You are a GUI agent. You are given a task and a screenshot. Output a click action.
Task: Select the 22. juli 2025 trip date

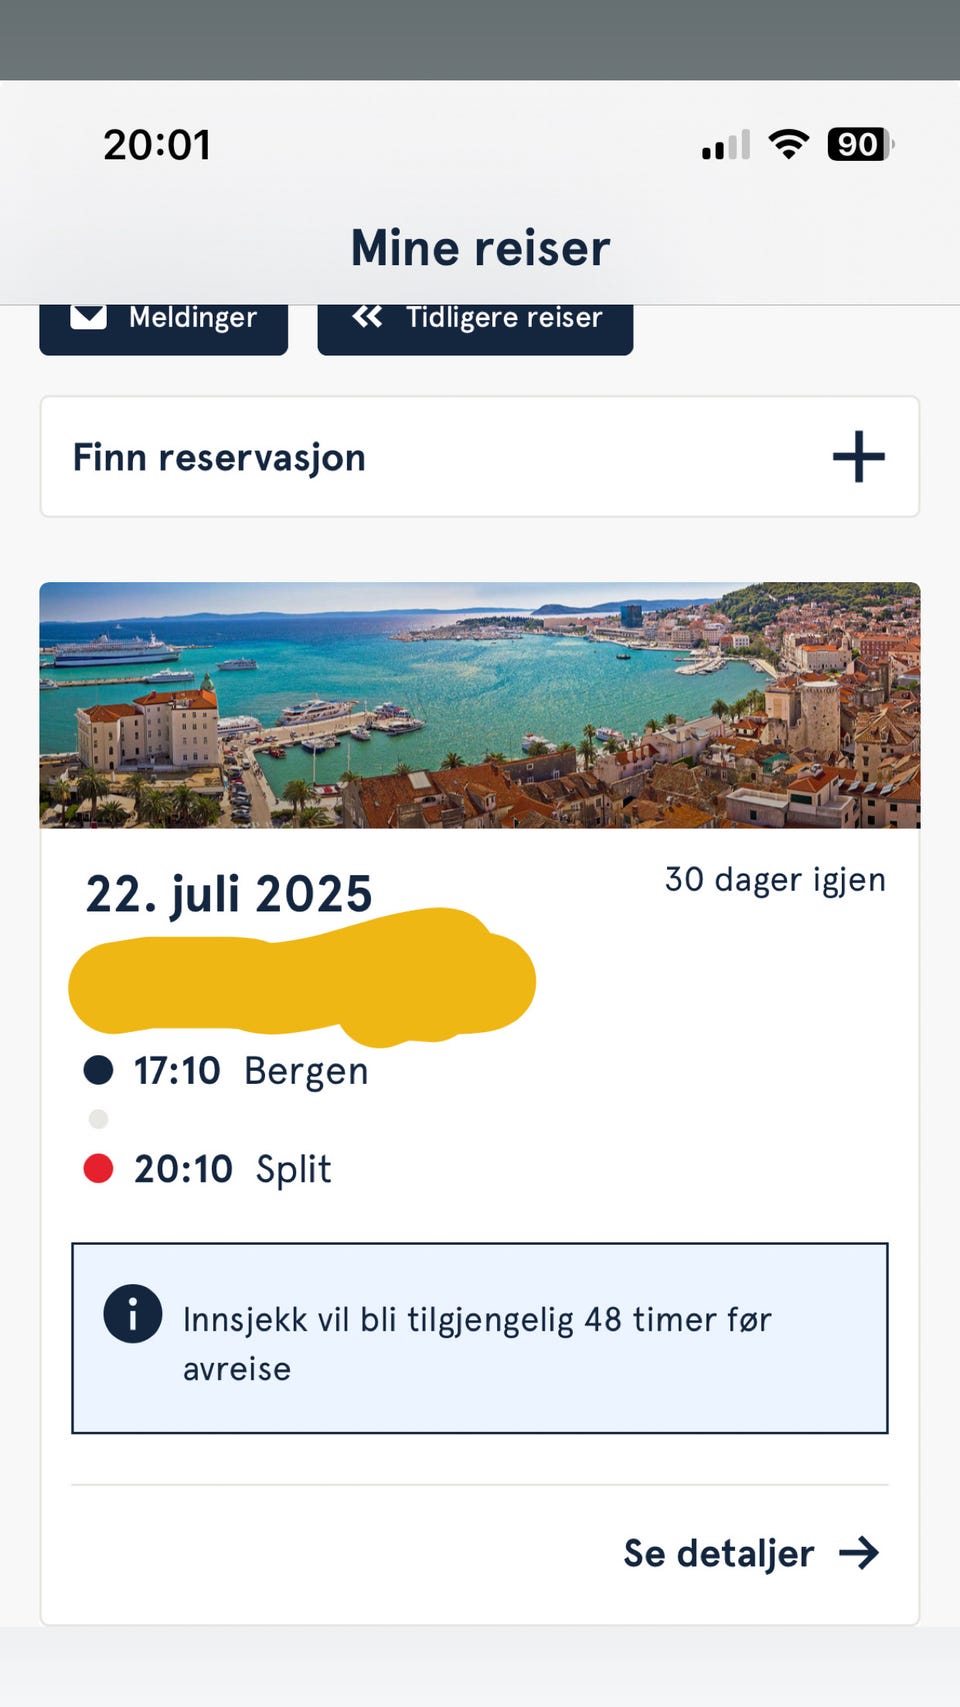coord(229,893)
